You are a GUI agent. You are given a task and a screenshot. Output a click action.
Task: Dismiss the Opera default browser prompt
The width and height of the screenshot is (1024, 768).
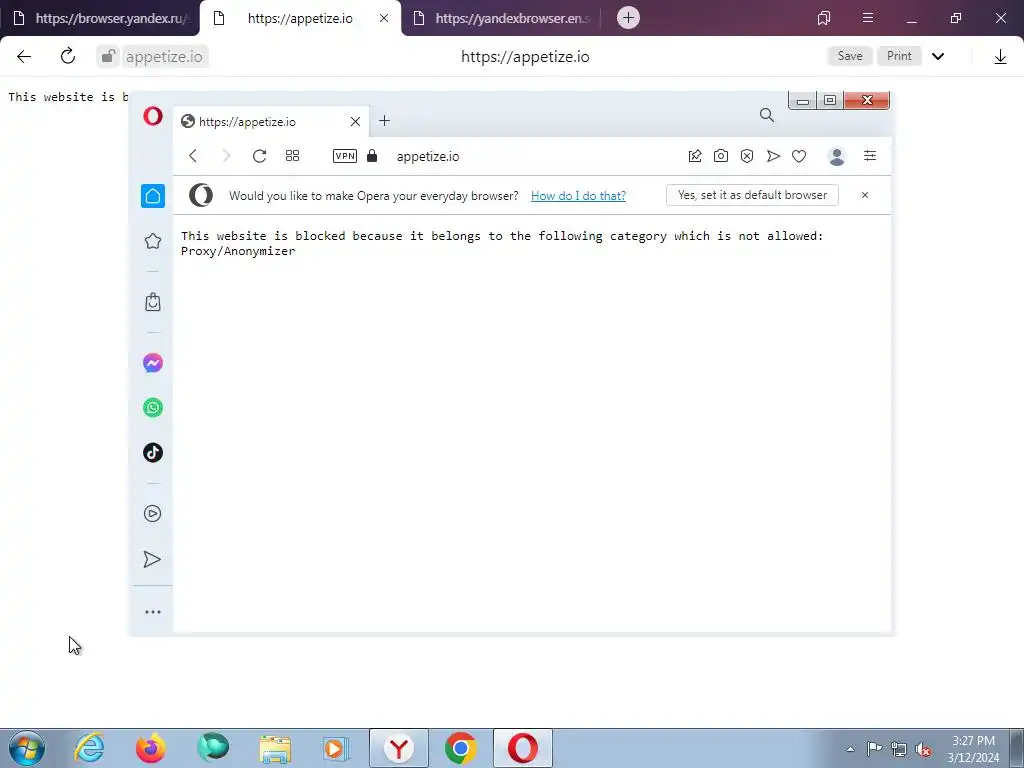point(865,195)
